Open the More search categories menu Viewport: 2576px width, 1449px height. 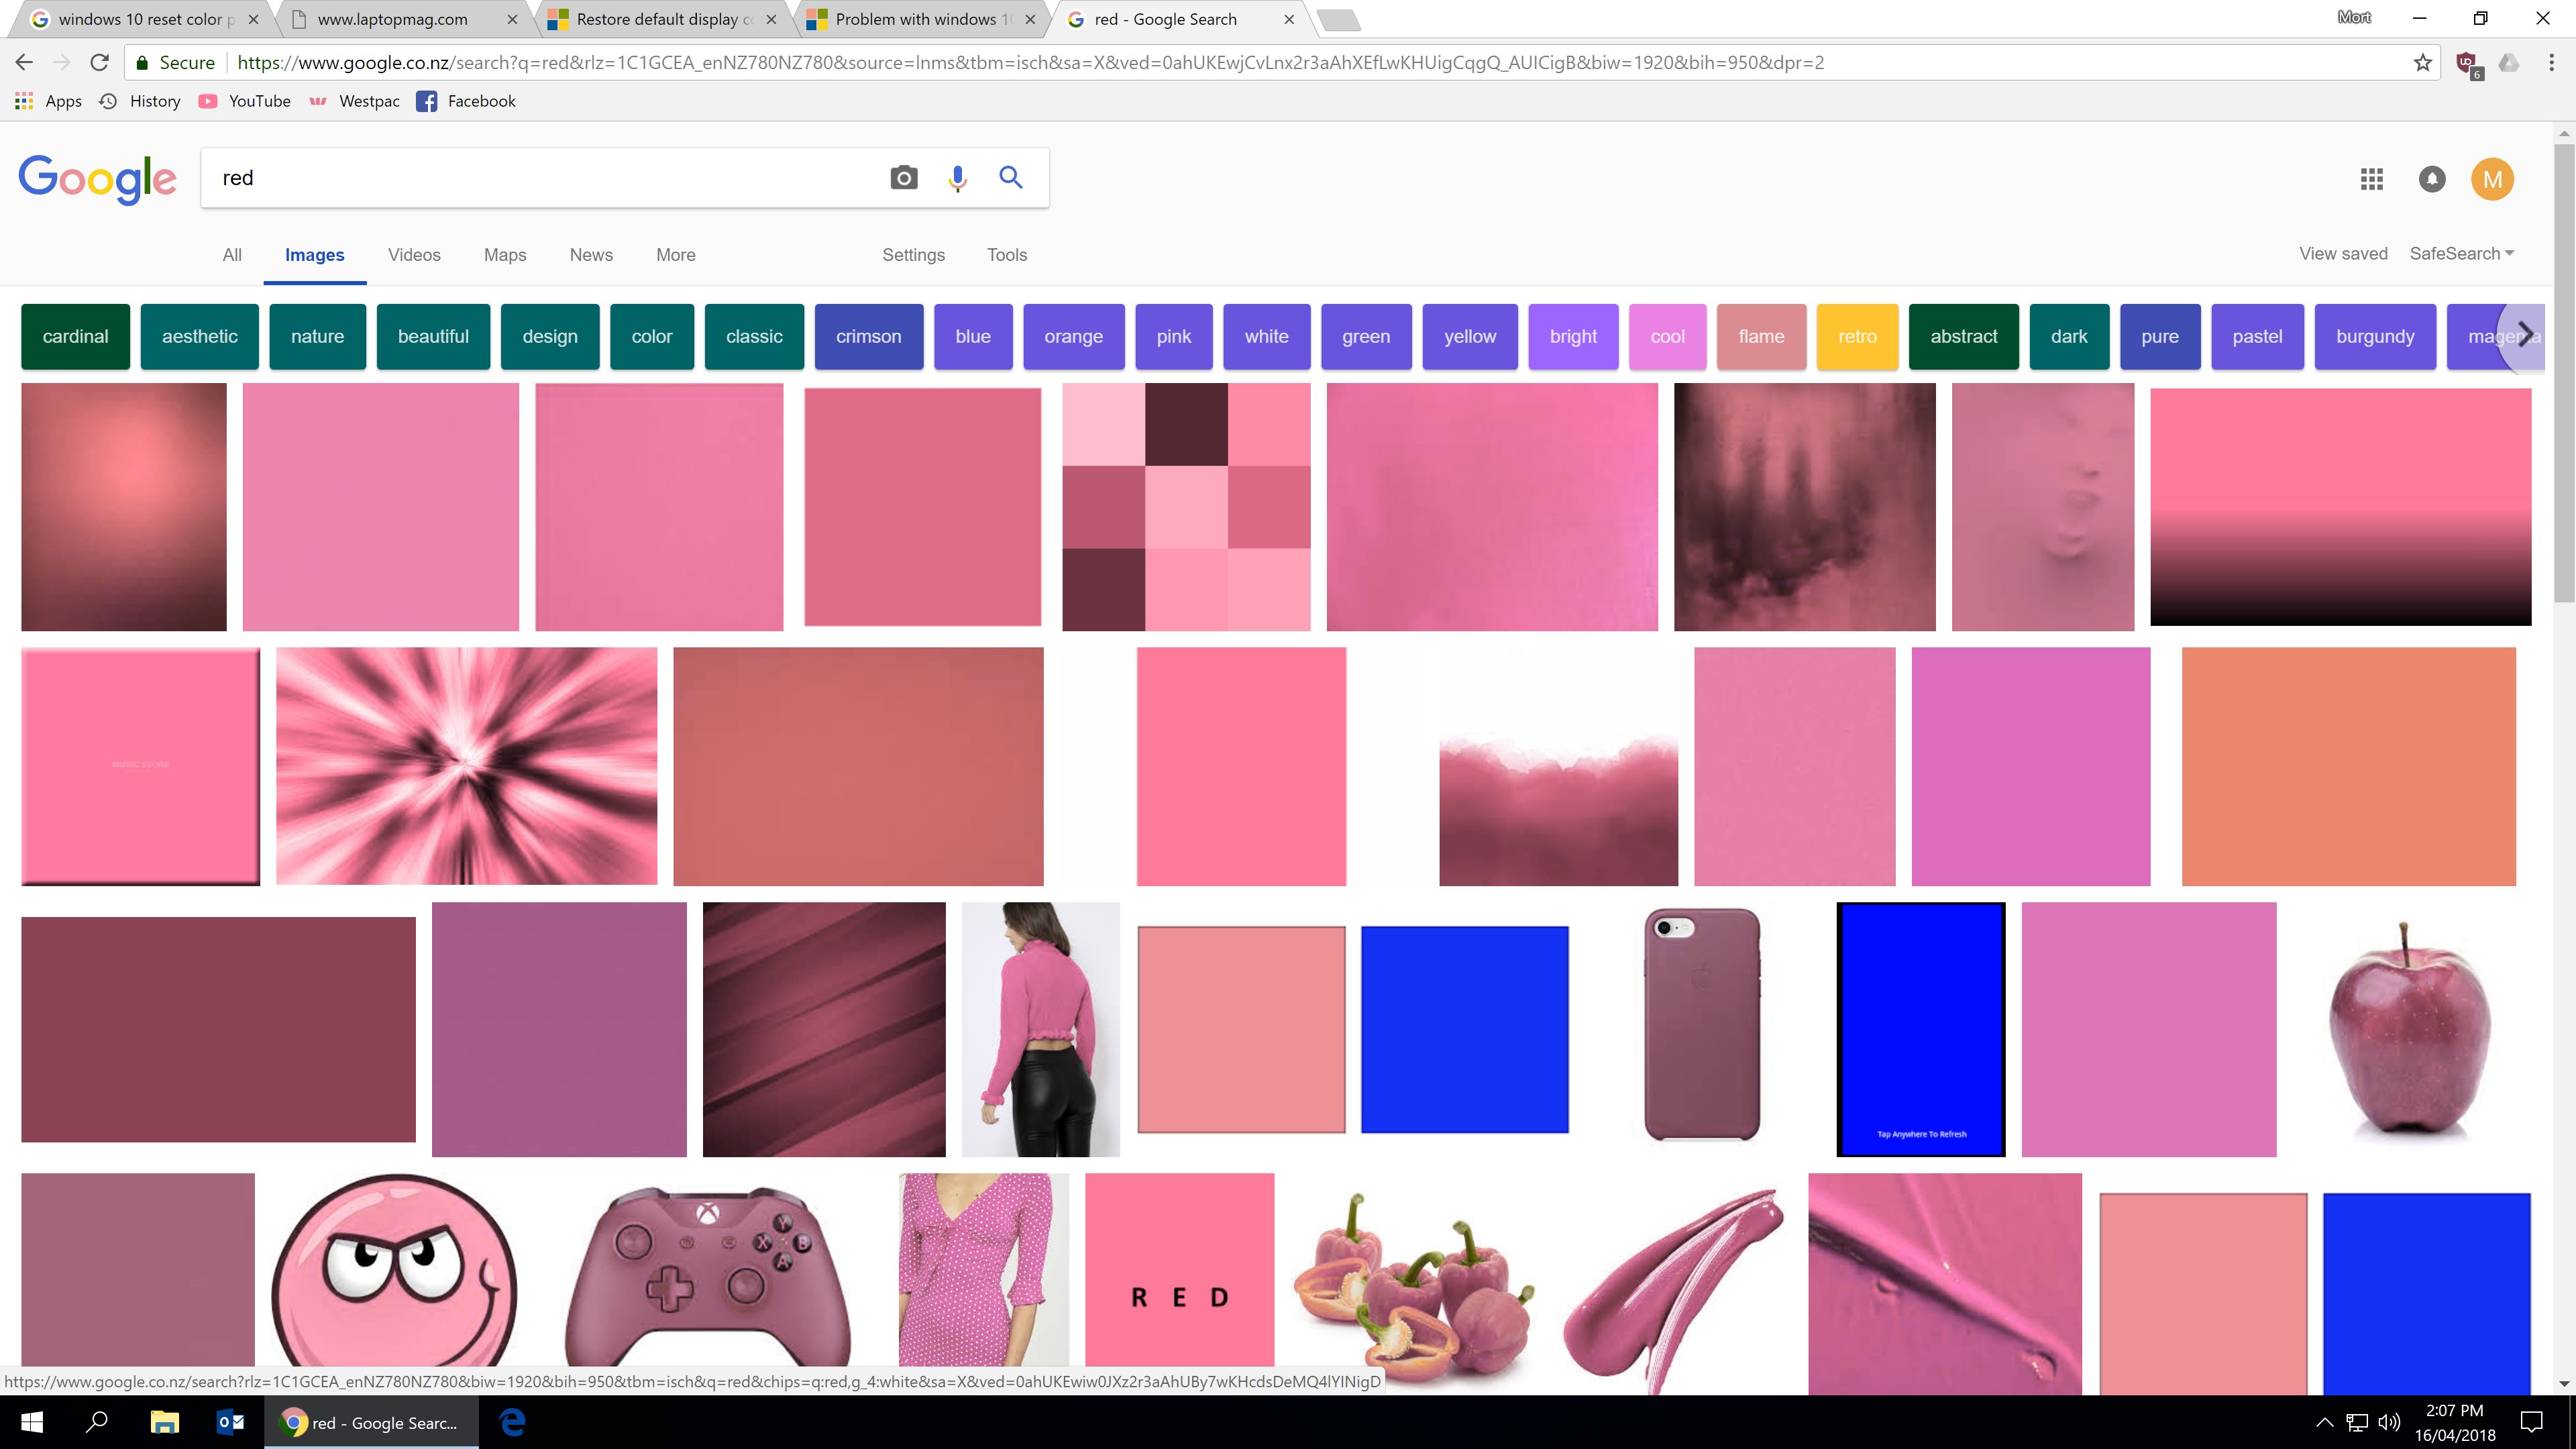(675, 255)
